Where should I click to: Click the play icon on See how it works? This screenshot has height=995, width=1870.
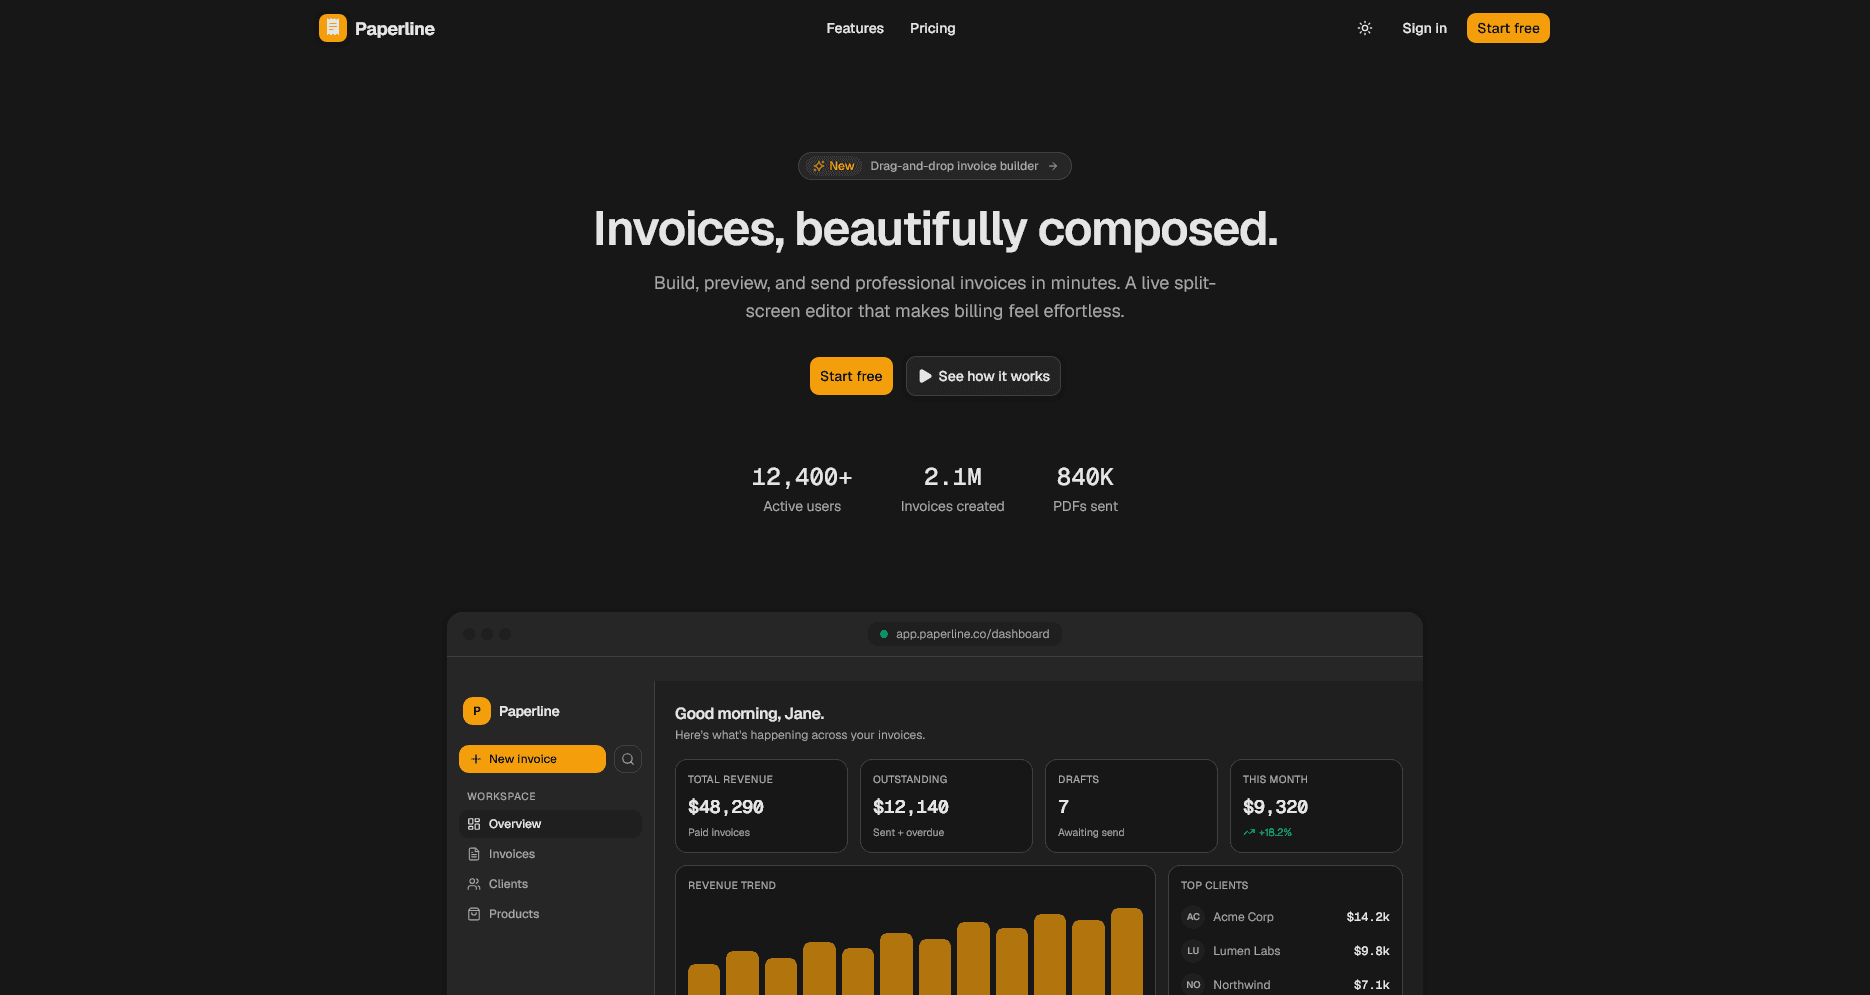[925, 376]
